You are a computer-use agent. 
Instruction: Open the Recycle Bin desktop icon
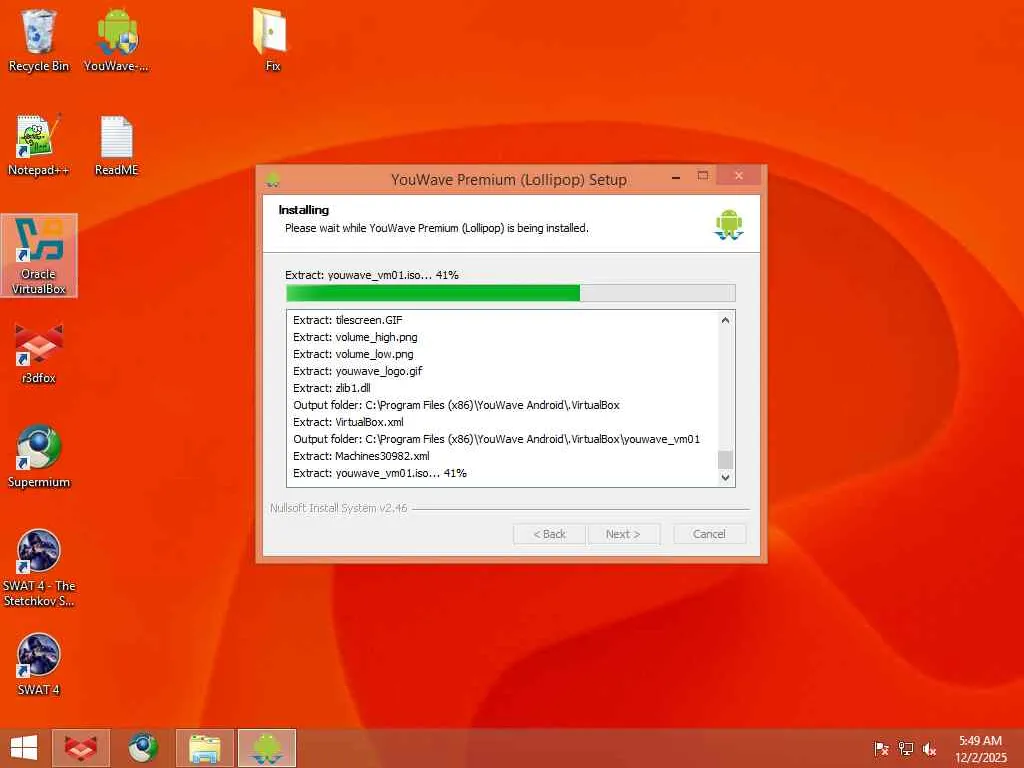pyautogui.click(x=39, y=40)
